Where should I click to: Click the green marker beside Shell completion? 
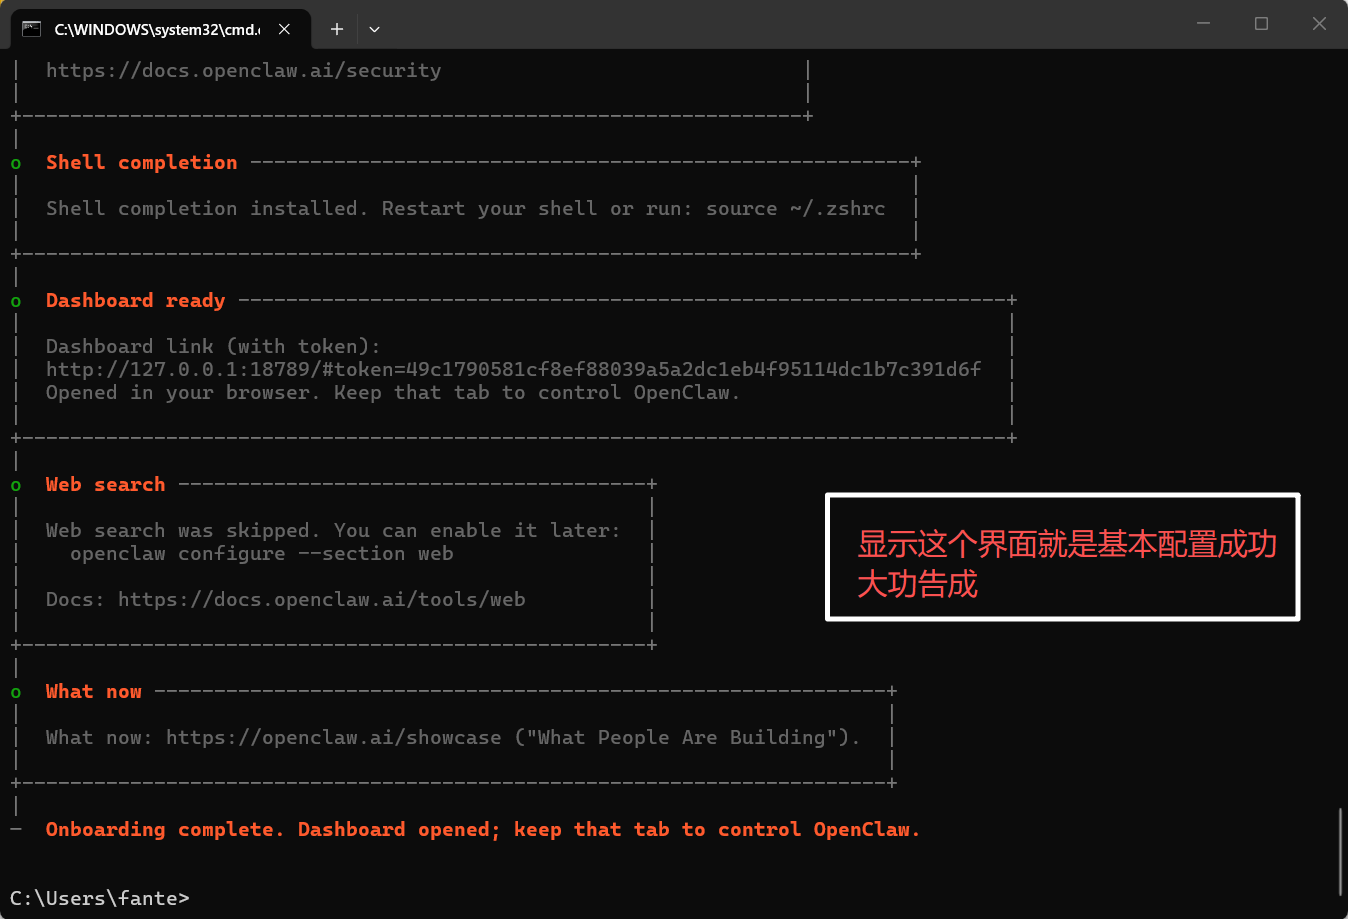click(16, 163)
